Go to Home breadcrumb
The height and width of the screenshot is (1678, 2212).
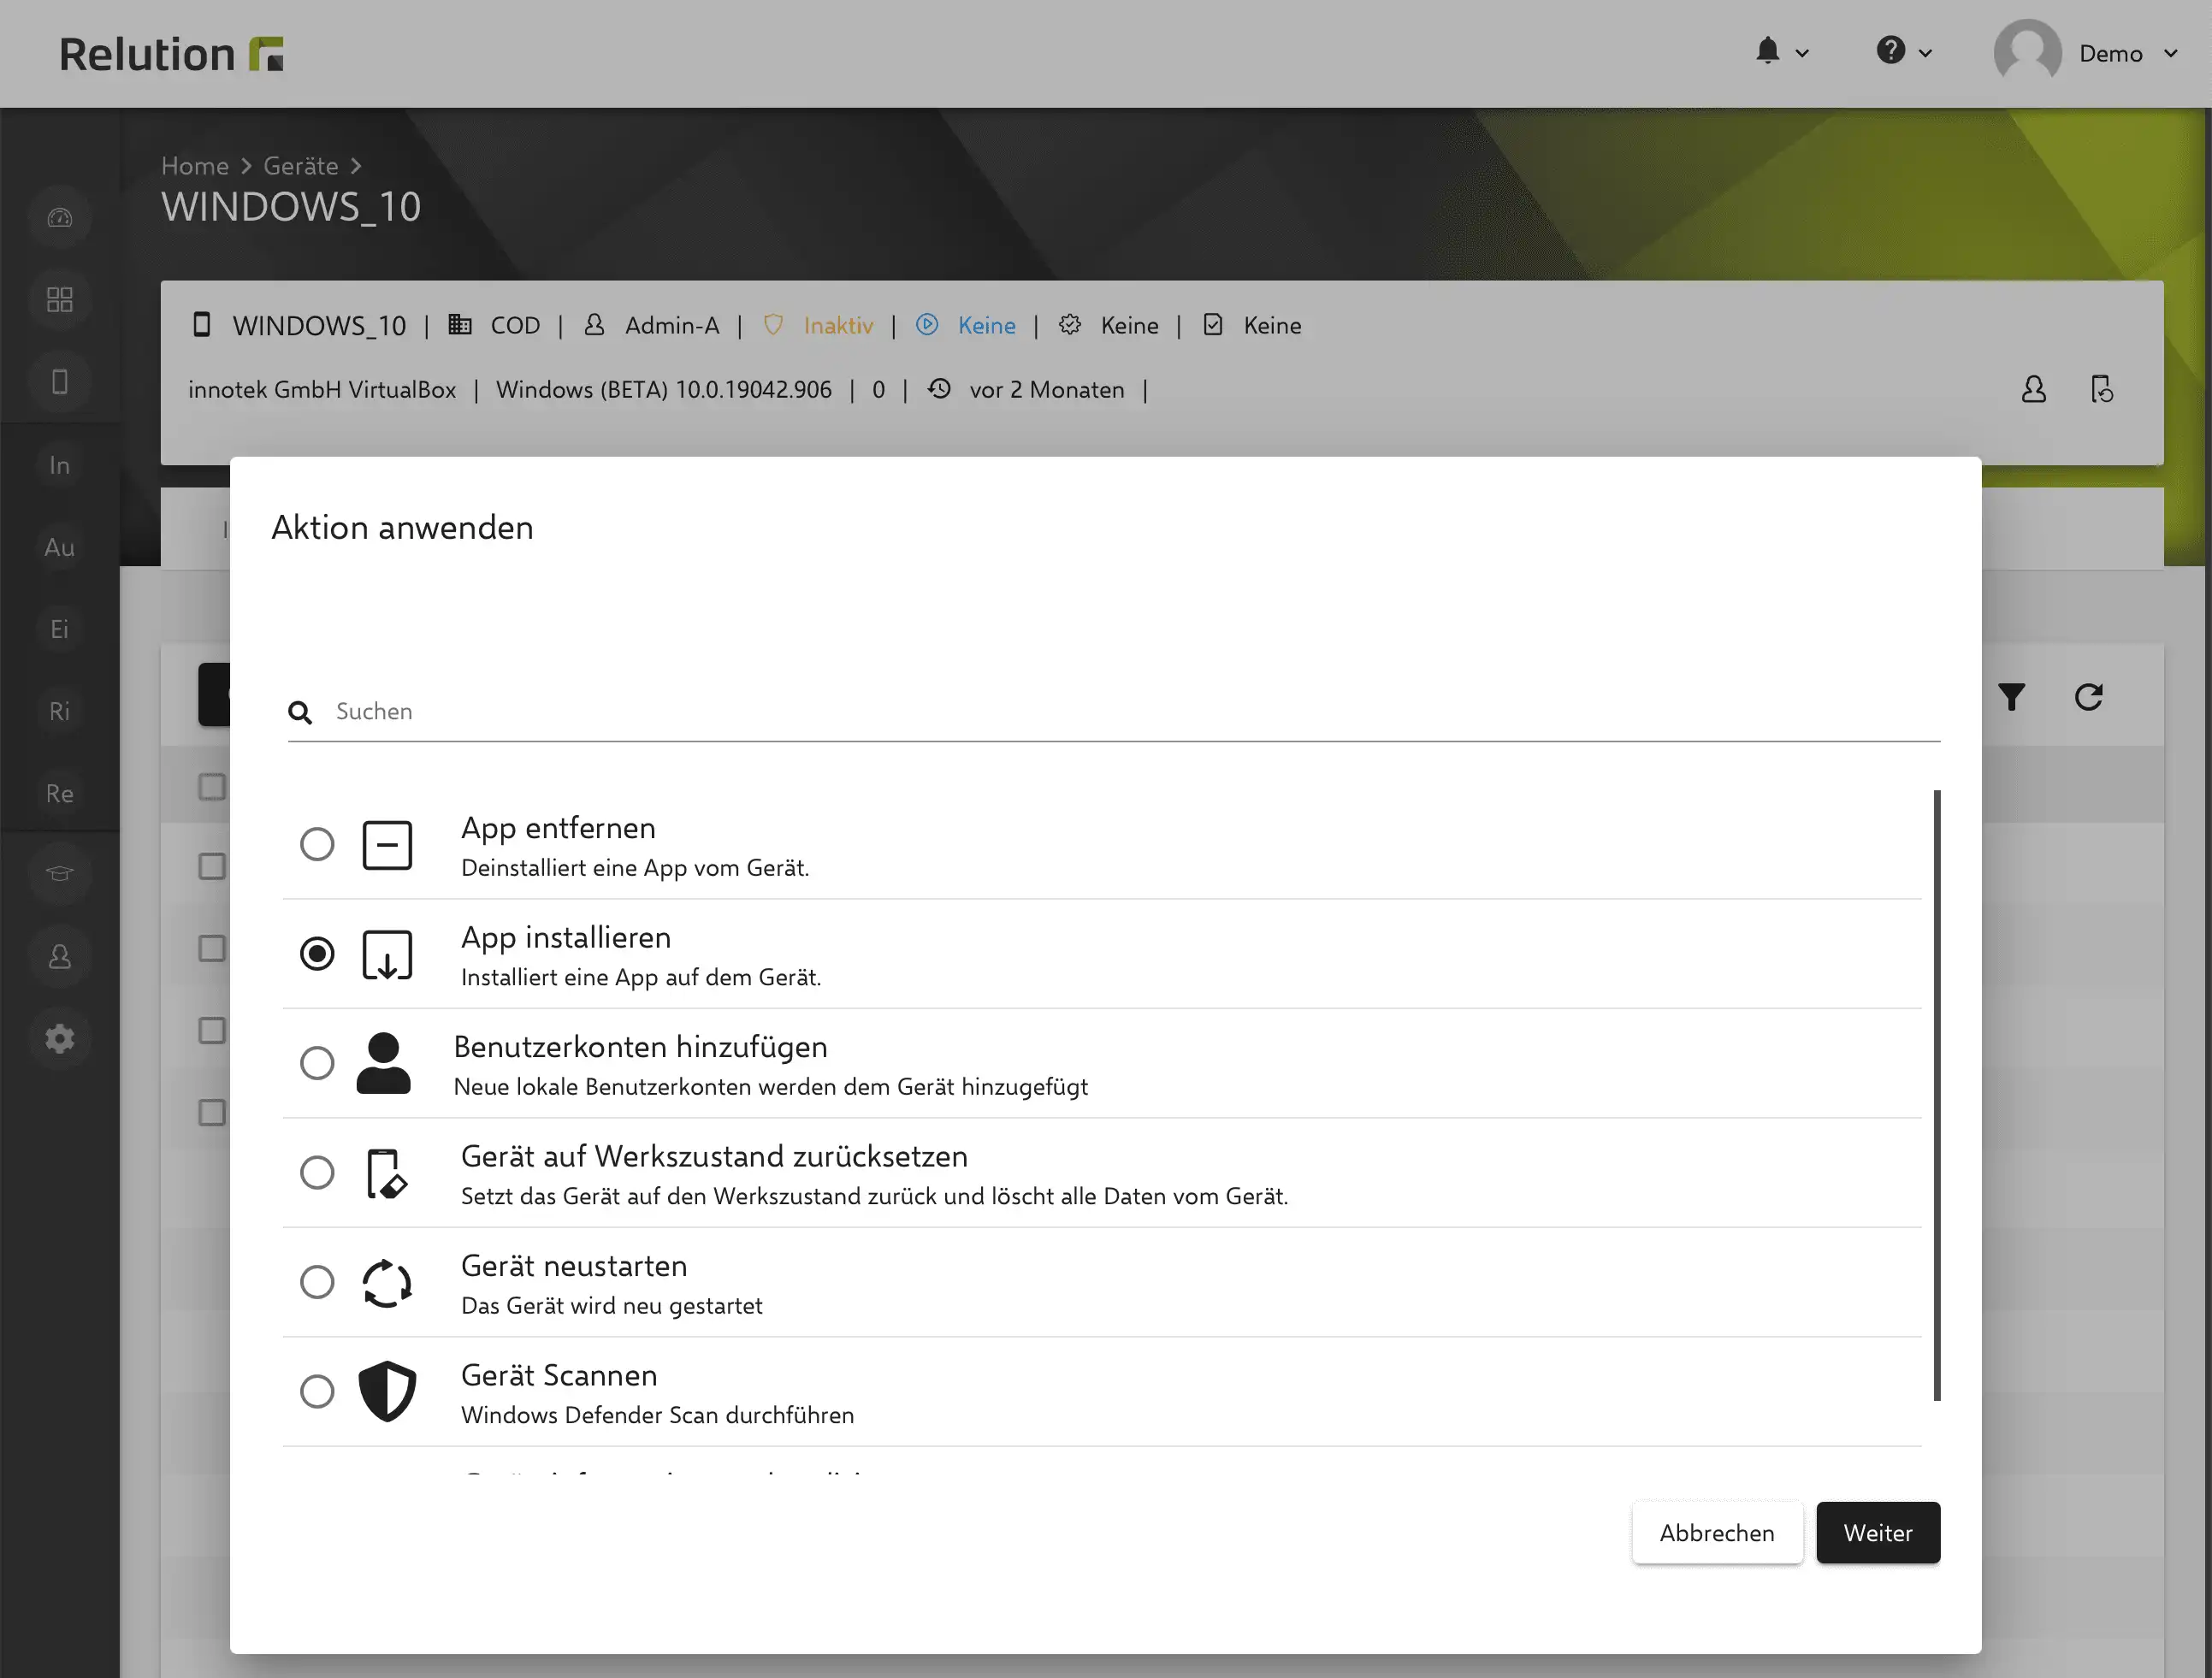(195, 166)
